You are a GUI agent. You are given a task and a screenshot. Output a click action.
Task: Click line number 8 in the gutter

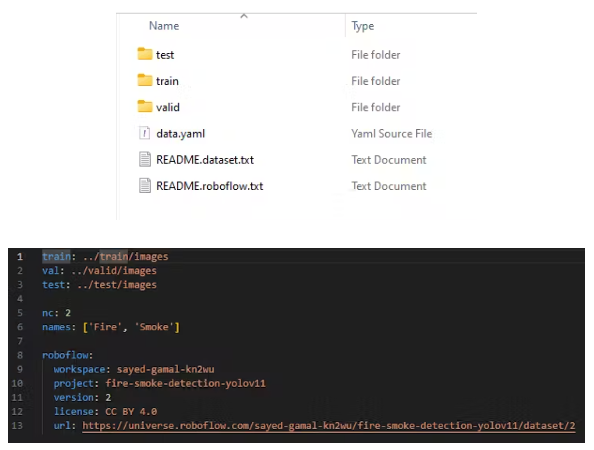click(20, 355)
